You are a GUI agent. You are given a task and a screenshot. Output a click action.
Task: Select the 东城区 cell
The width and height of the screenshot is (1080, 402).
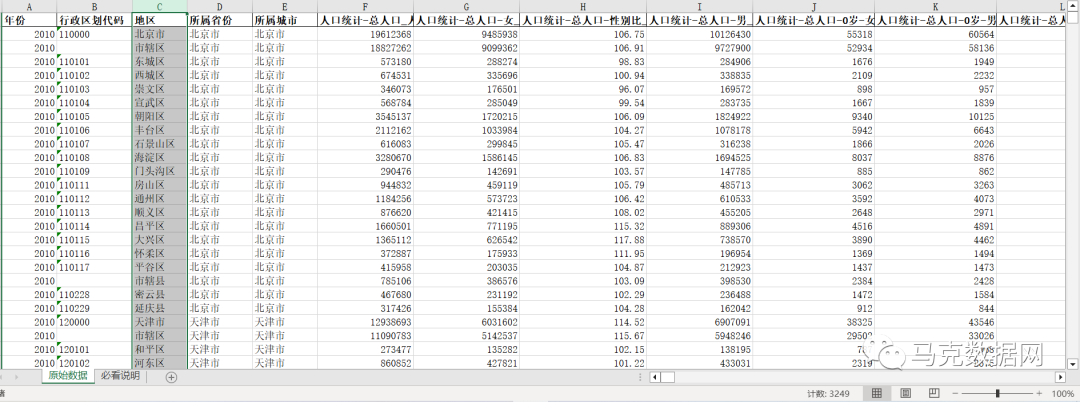click(160, 61)
